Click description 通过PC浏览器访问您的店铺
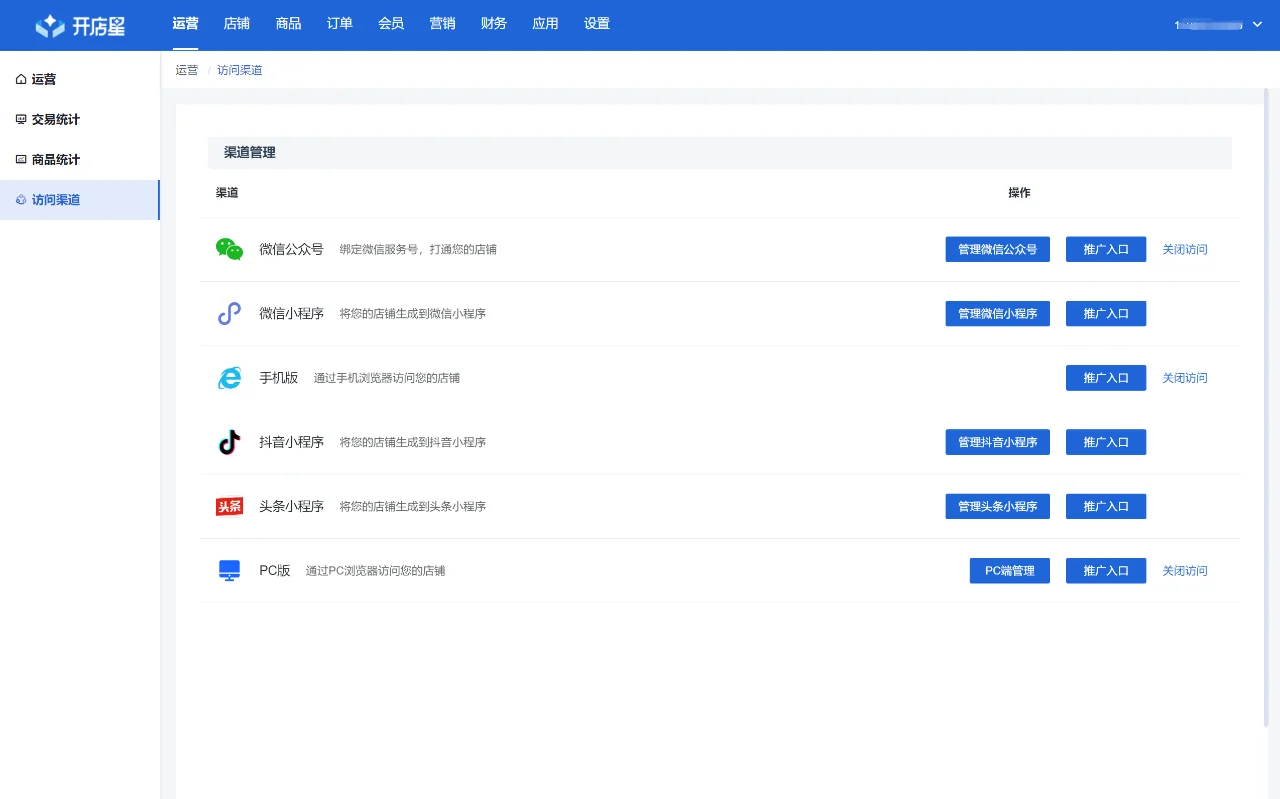The width and height of the screenshot is (1280, 799). [375, 571]
